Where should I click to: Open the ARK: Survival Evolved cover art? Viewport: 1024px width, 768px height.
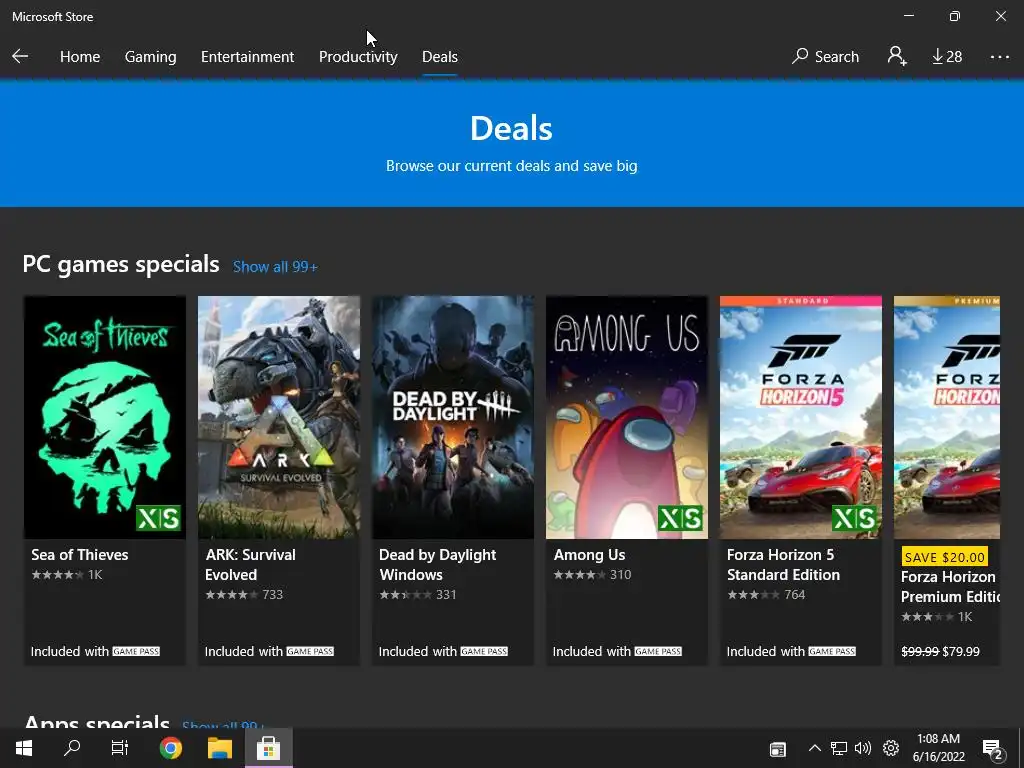pos(279,417)
